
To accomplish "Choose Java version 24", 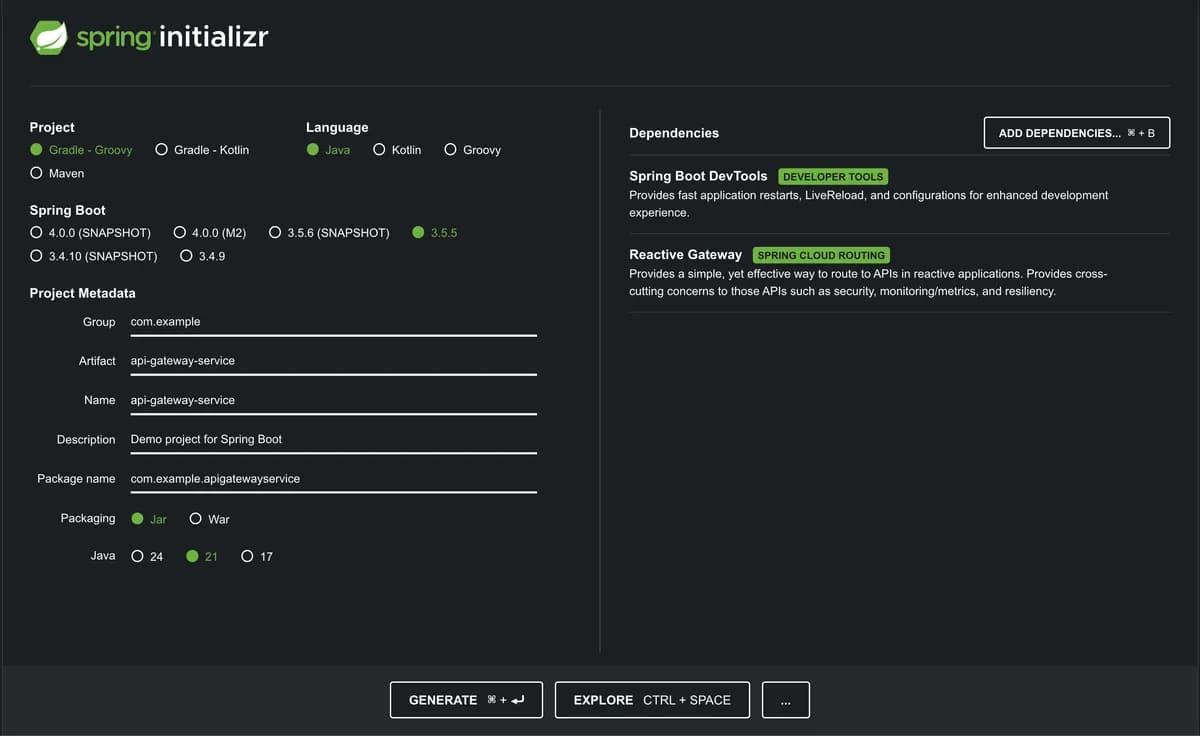I will (x=147, y=556).
